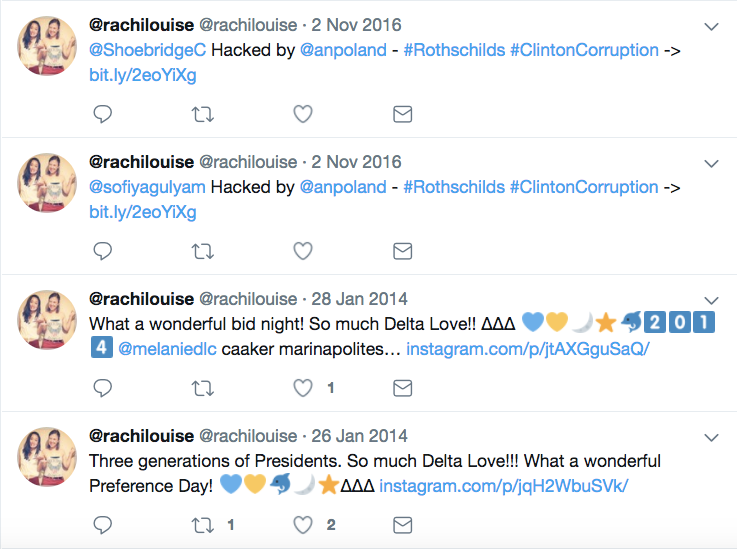The width and height of the screenshot is (737, 549).
Task: Open instagram.com/p/jqH2WbuSVk/ link
Action: [x=503, y=486]
